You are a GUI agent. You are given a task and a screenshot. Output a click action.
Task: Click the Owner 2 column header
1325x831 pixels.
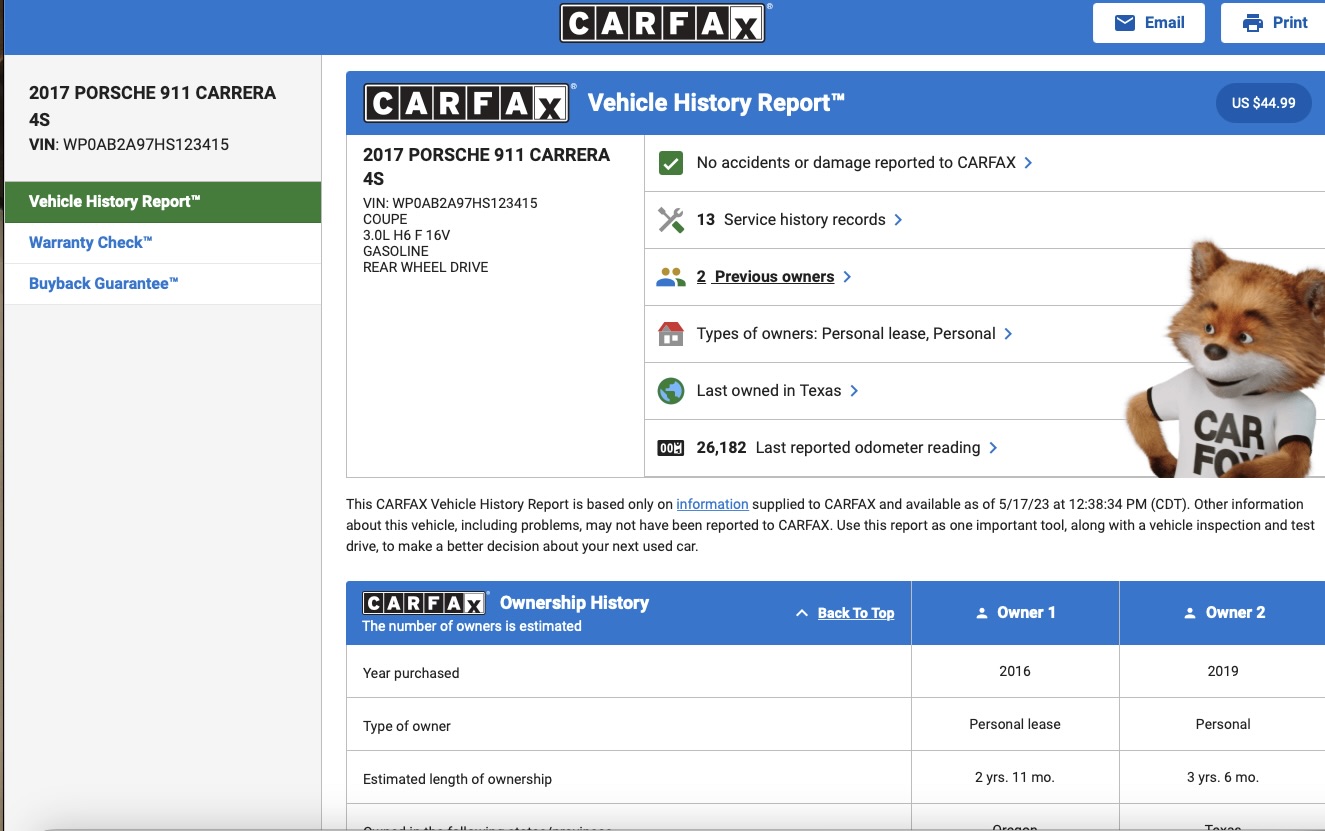point(1223,613)
